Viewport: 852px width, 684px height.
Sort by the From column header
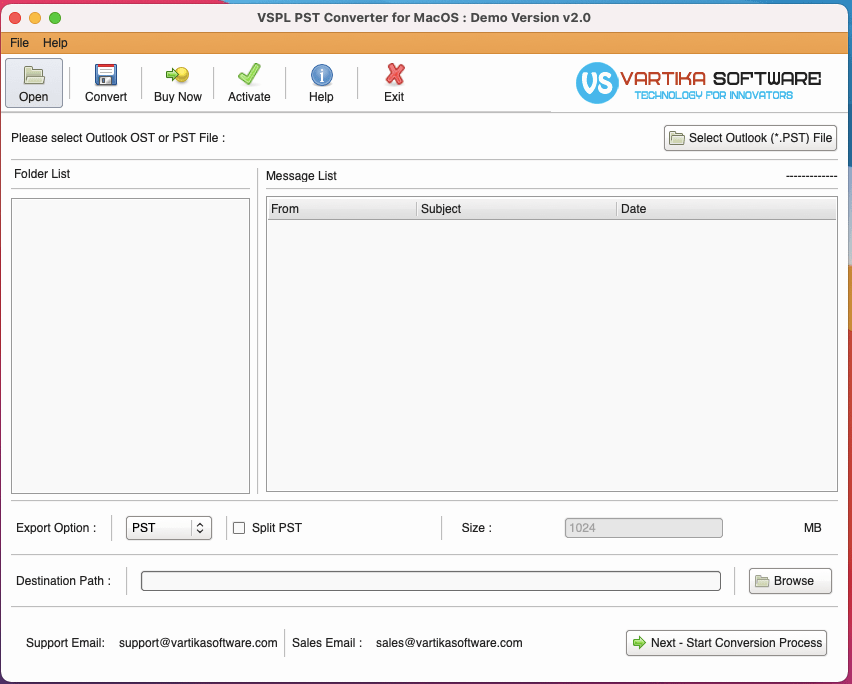tap(342, 209)
